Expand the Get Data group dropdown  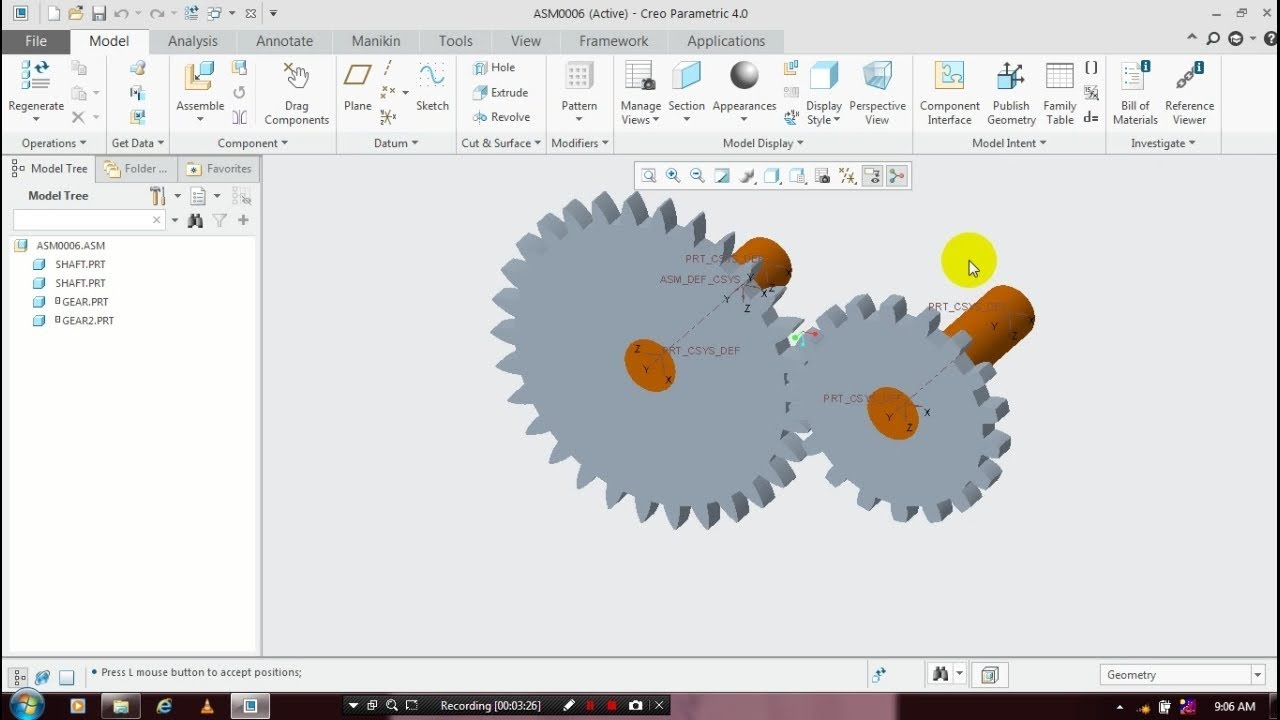138,143
